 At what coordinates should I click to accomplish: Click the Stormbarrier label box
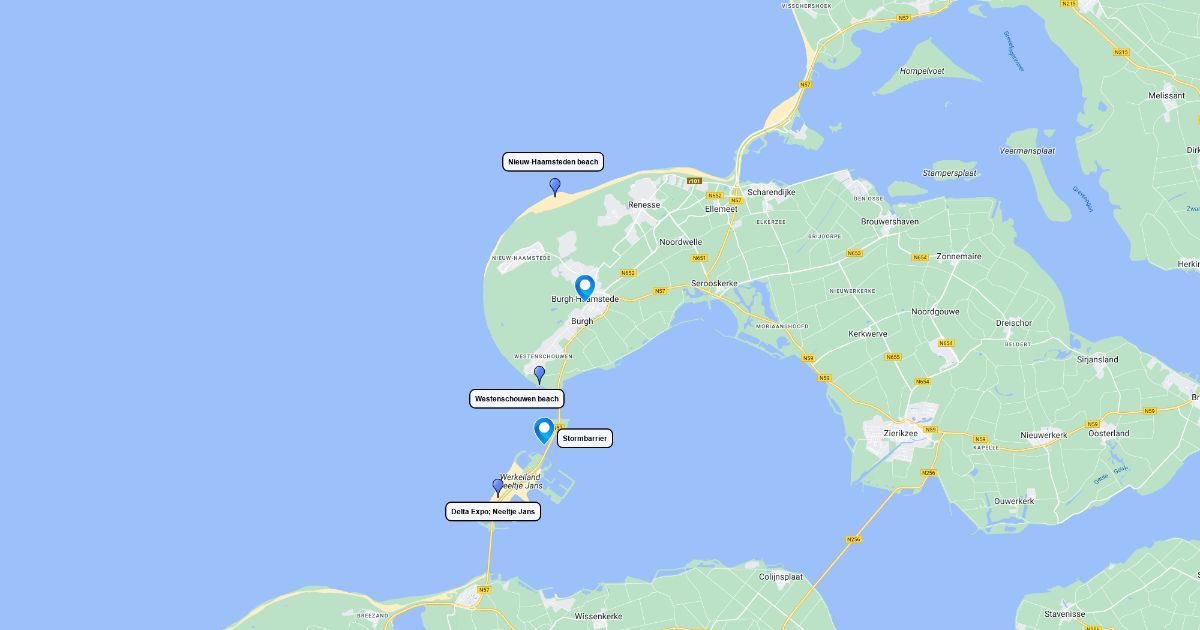point(585,438)
